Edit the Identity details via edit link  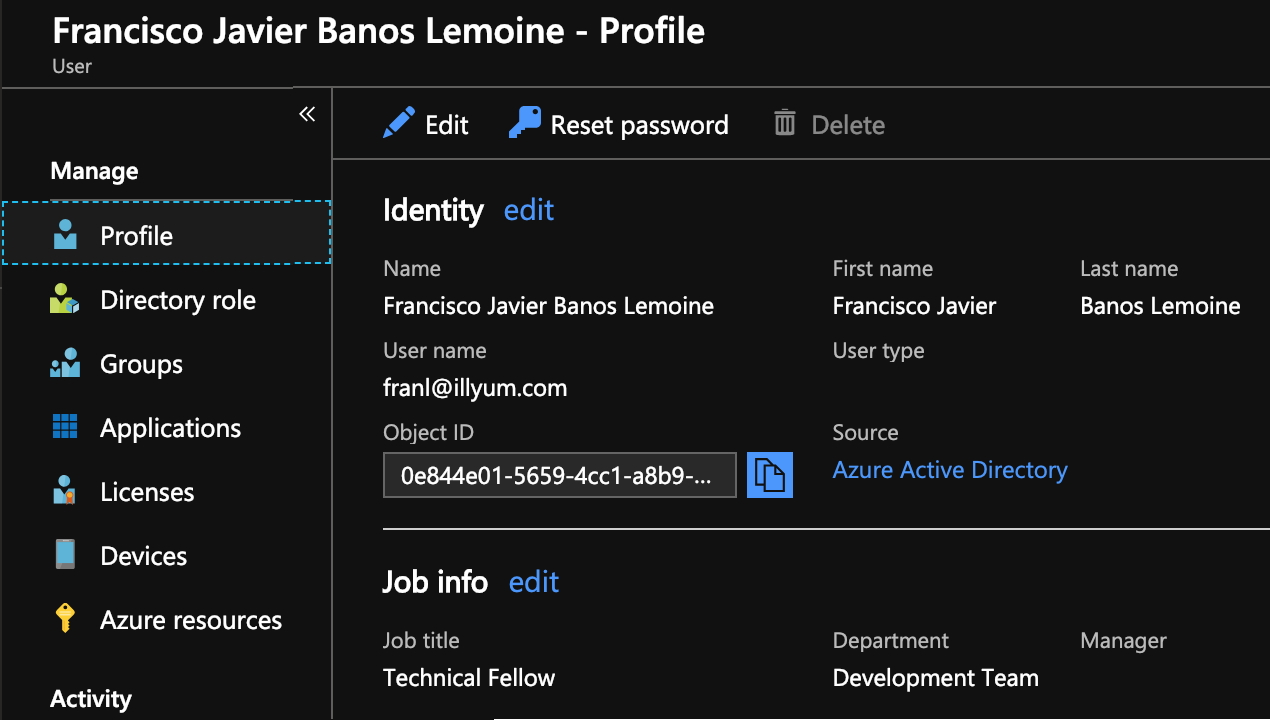tap(528, 210)
